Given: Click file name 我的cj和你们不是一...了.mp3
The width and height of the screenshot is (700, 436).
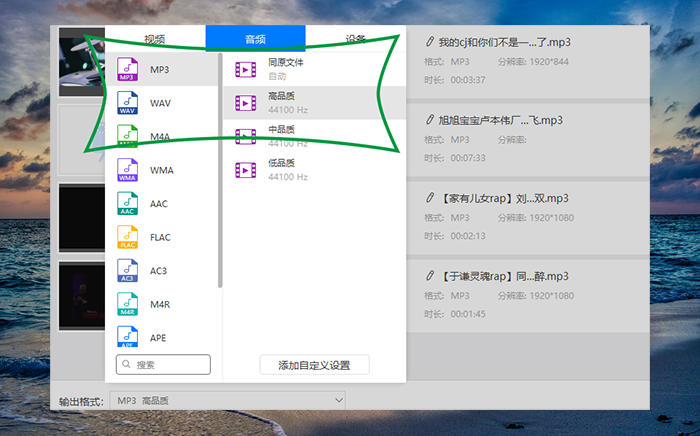Looking at the screenshot, I should [x=504, y=42].
